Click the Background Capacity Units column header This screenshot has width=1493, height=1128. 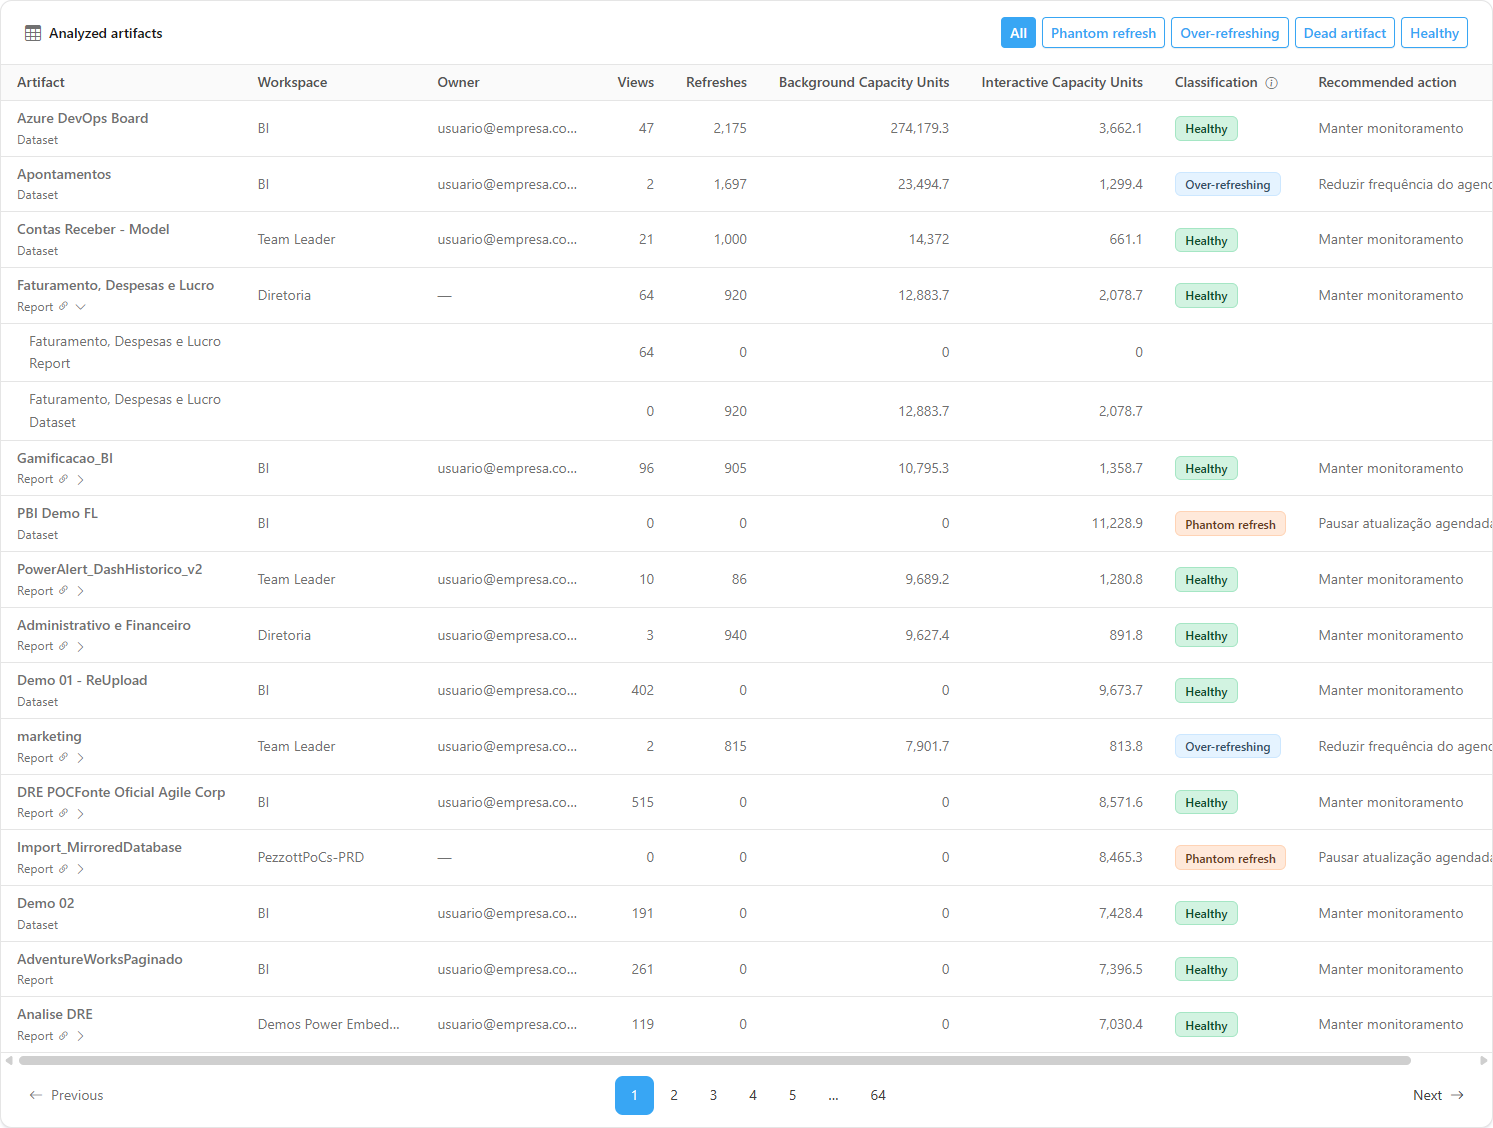coord(864,83)
